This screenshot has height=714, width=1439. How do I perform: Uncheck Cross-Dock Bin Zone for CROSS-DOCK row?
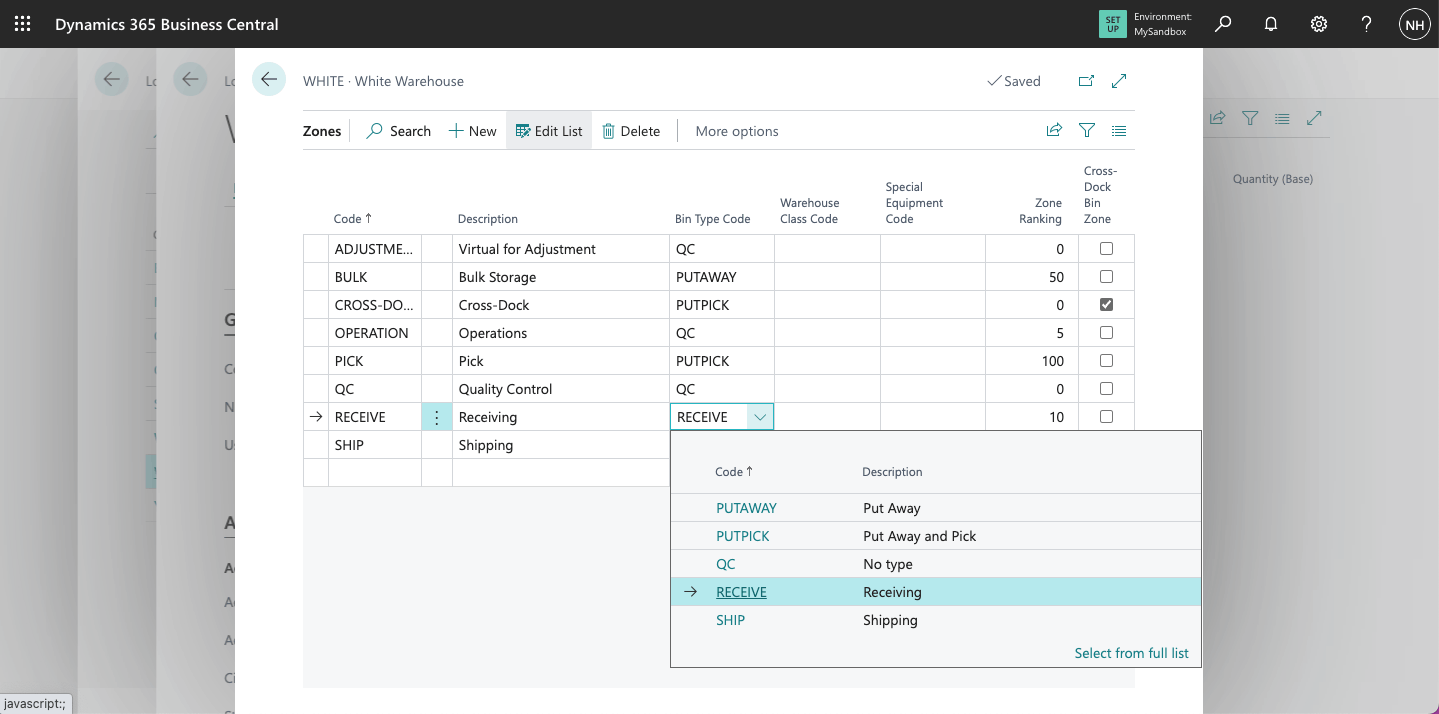point(1106,305)
